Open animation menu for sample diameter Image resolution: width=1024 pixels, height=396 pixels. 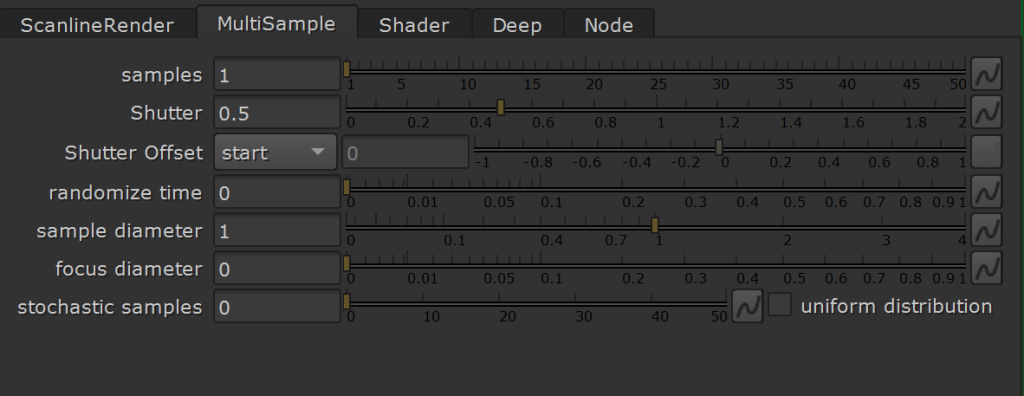click(986, 229)
